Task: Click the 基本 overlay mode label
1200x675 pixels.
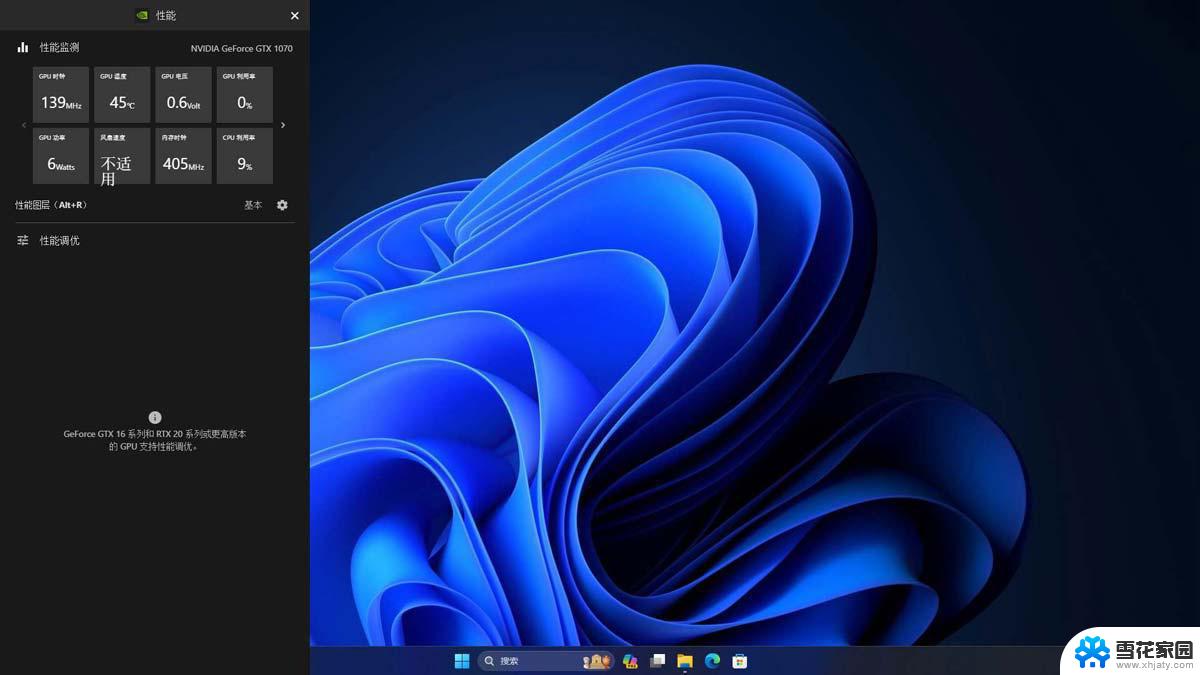Action: click(x=253, y=205)
